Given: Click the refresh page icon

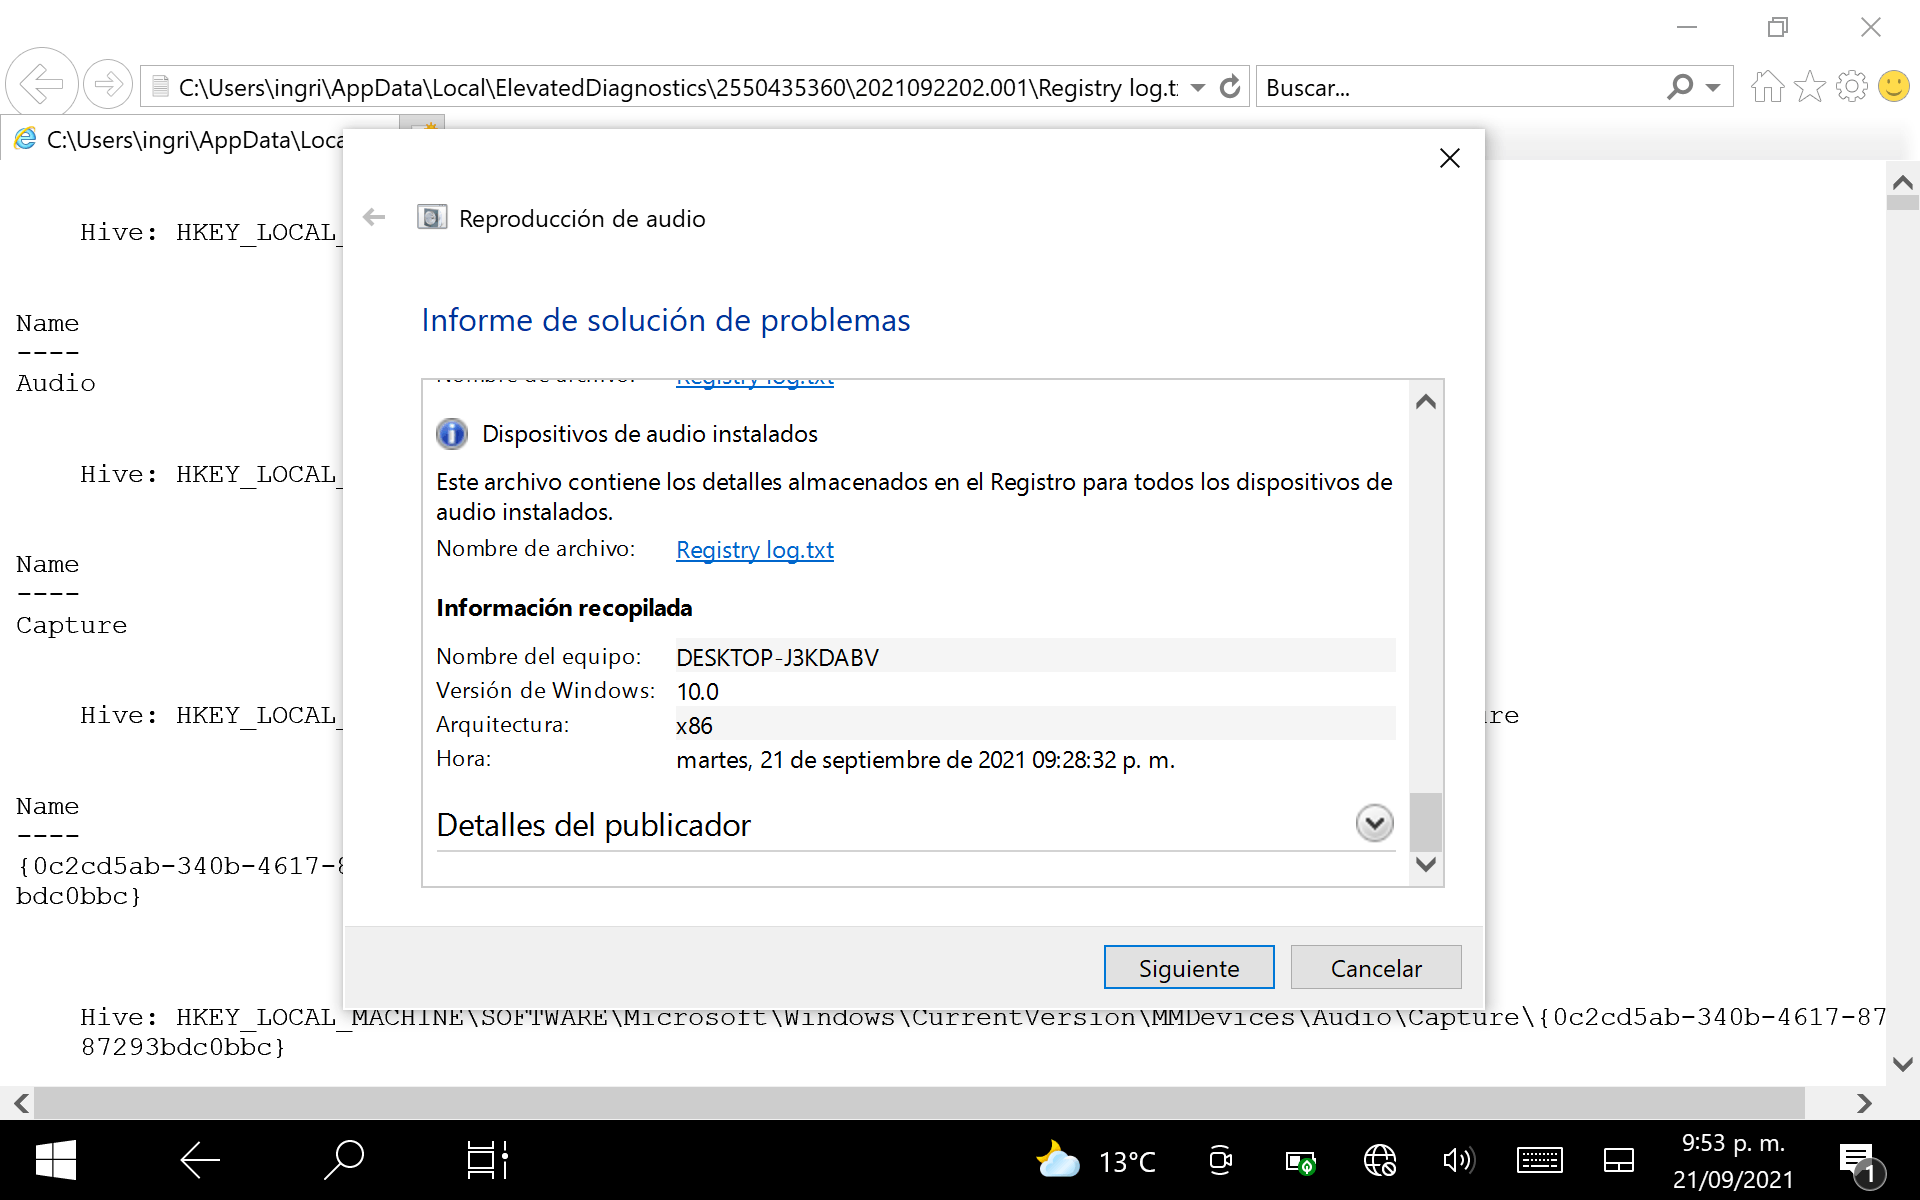Looking at the screenshot, I should pyautogui.click(x=1230, y=87).
